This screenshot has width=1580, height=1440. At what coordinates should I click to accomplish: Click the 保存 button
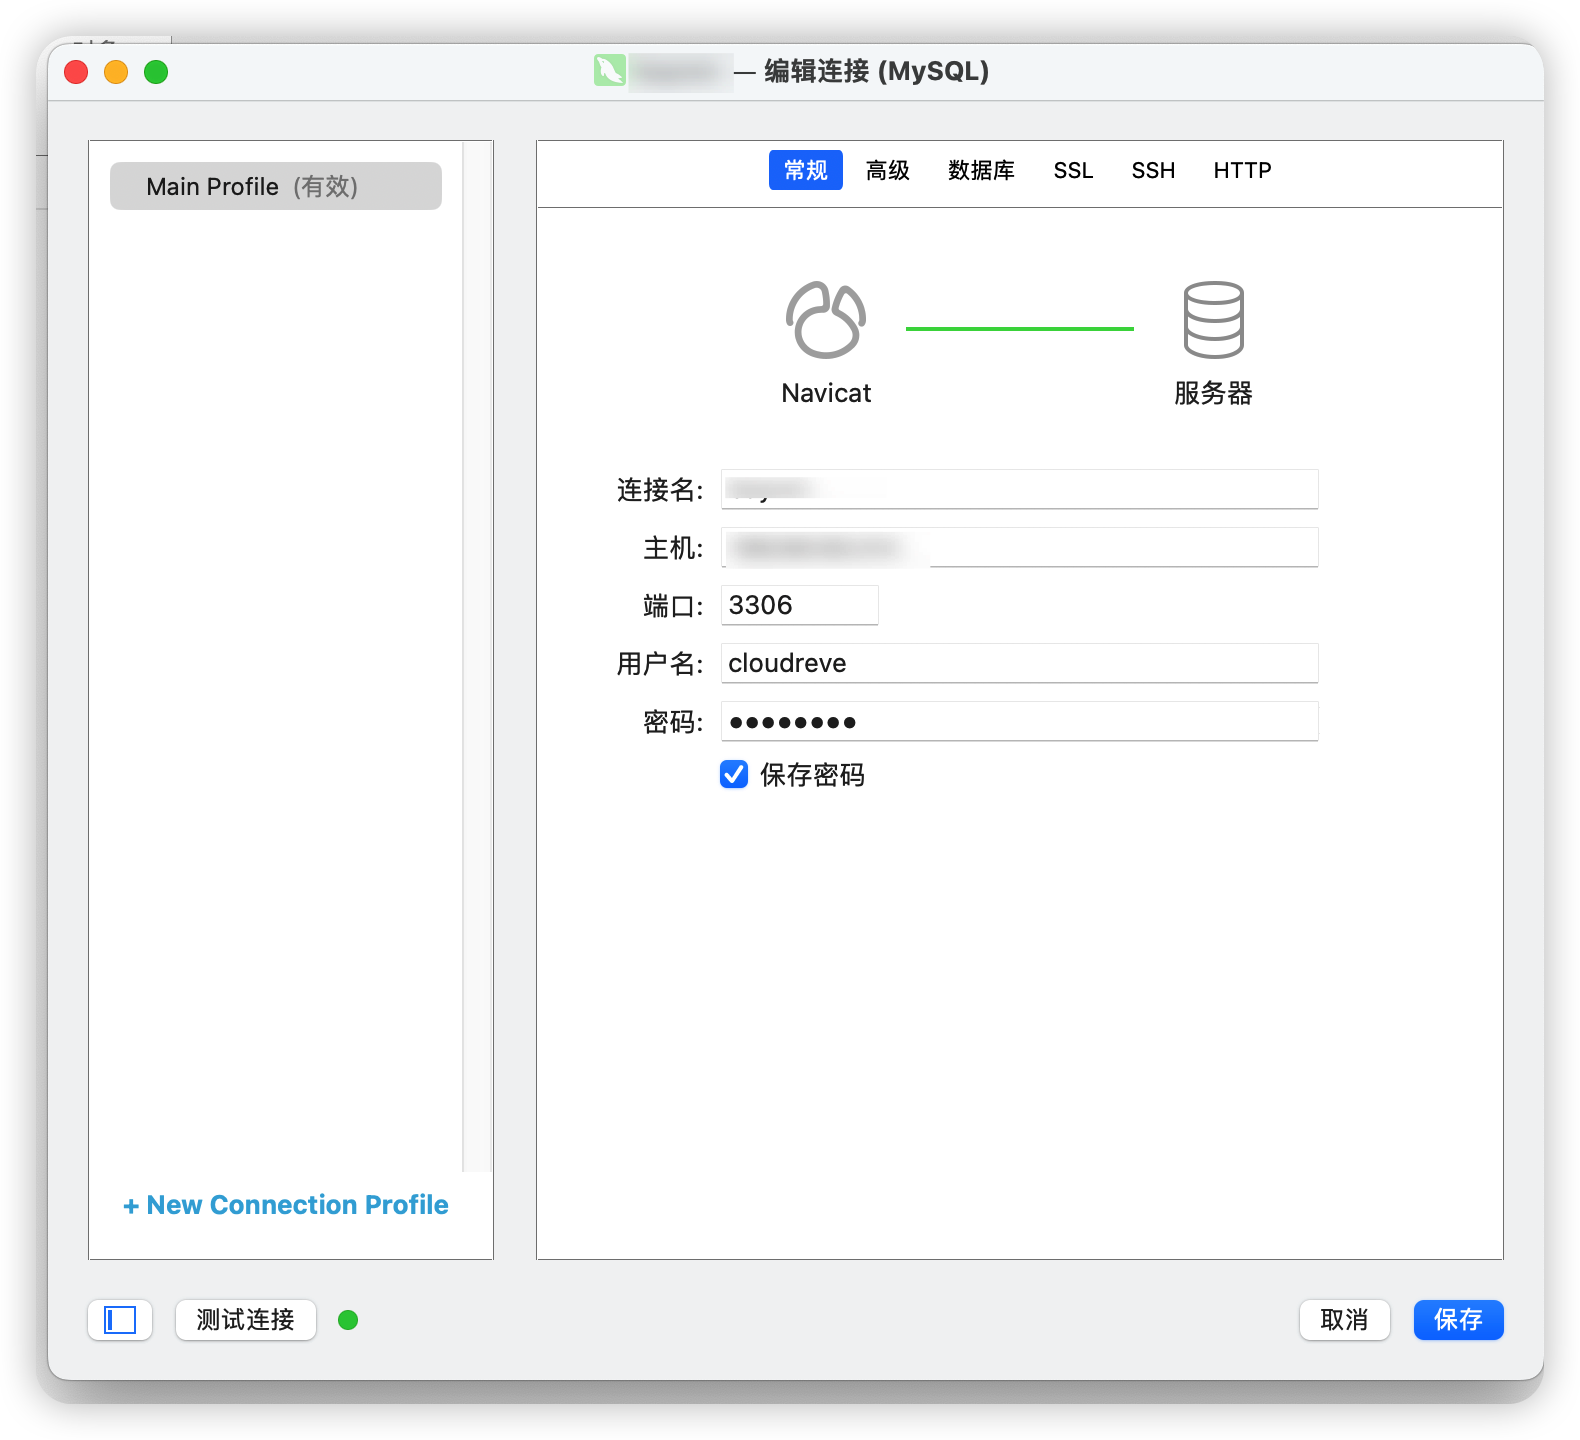tap(1459, 1320)
